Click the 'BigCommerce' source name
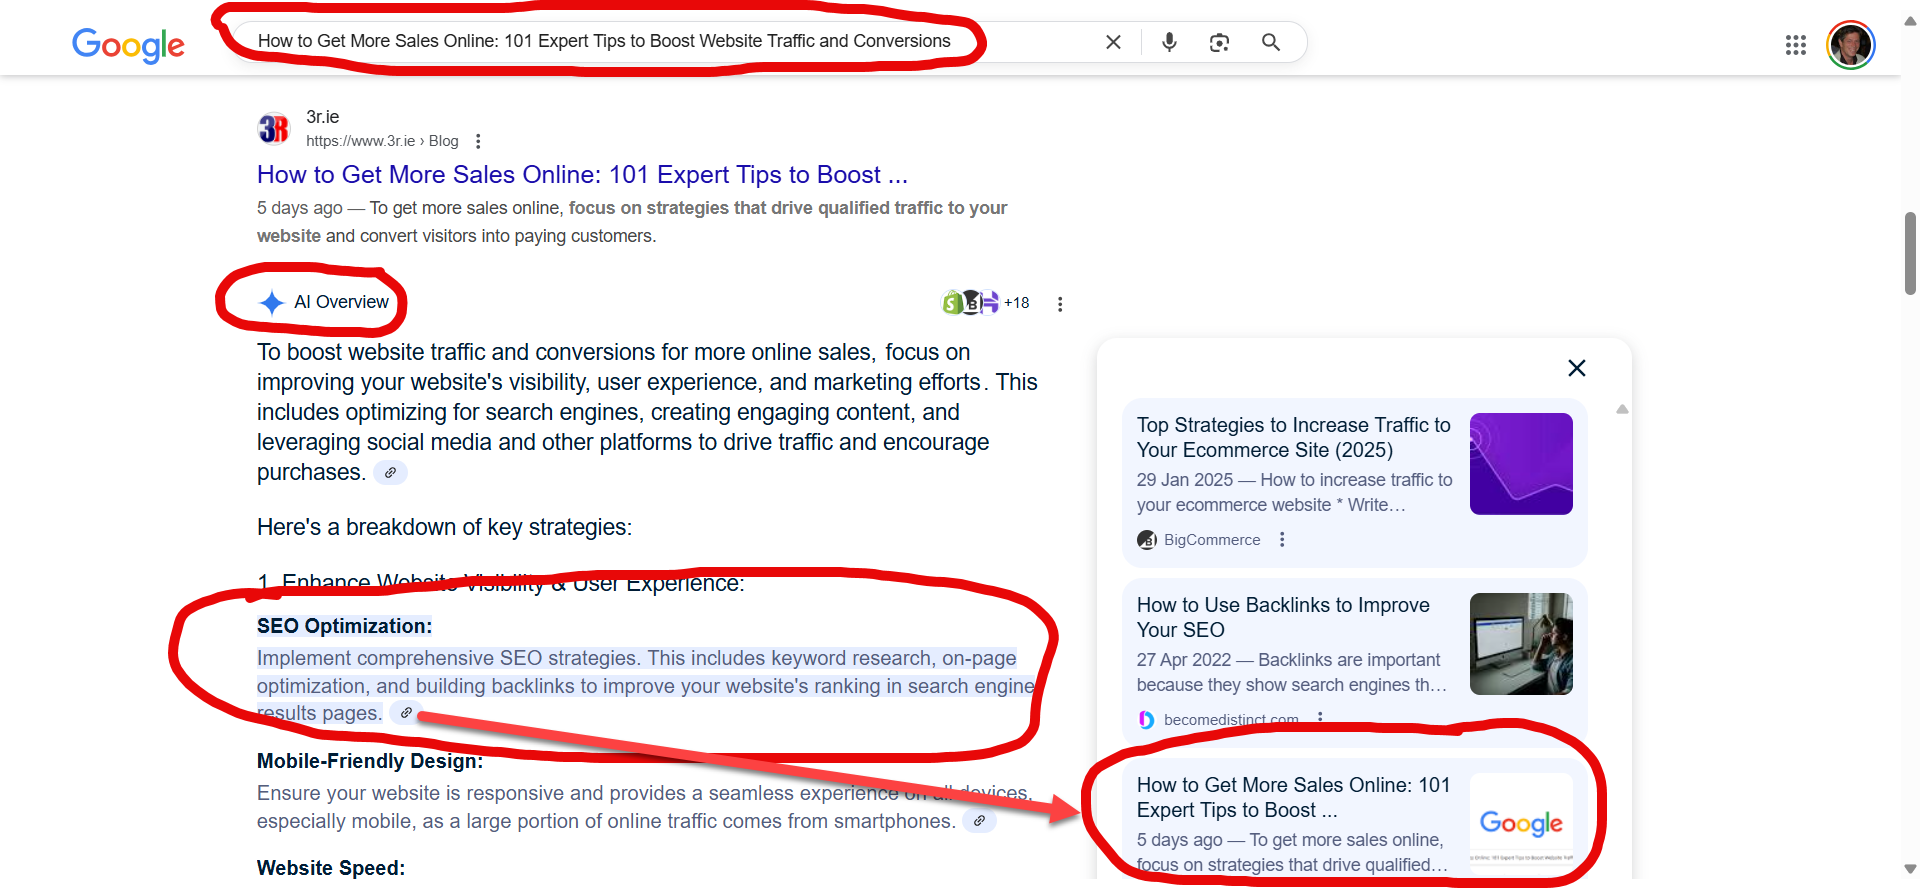Viewport: 1920px width, 889px height. pyautogui.click(x=1212, y=540)
